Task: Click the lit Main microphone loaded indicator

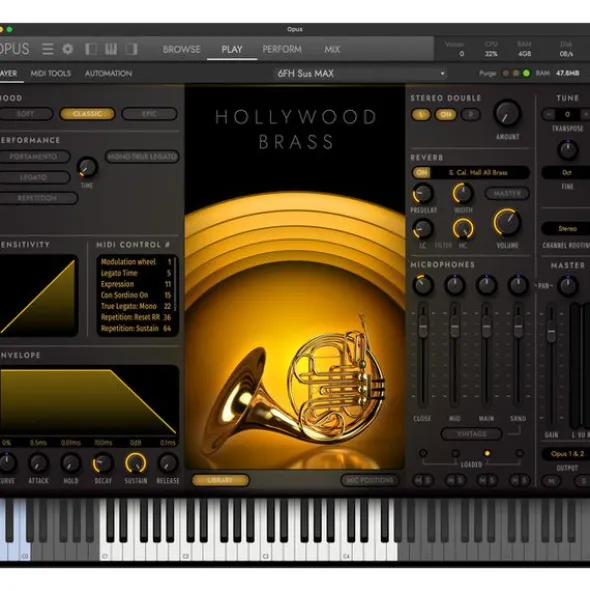Action: click(x=487, y=453)
